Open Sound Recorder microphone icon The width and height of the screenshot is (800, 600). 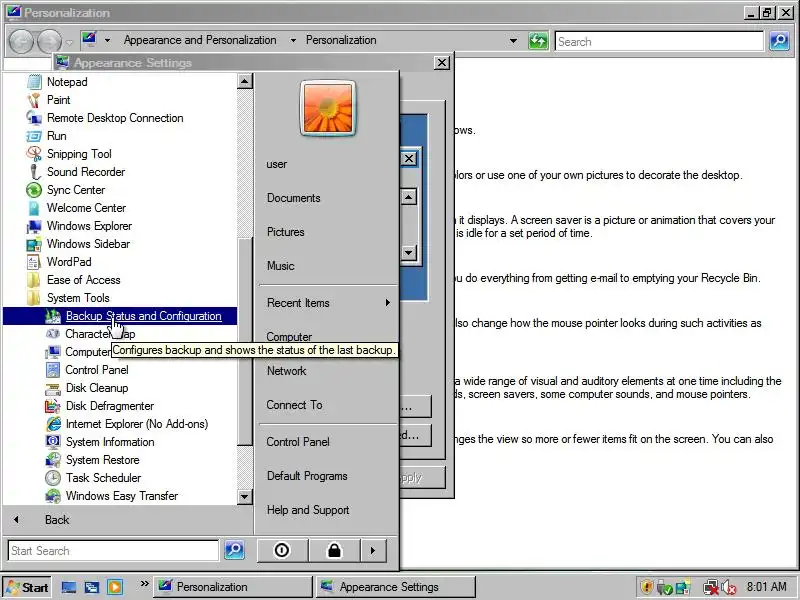(x=34, y=172)
